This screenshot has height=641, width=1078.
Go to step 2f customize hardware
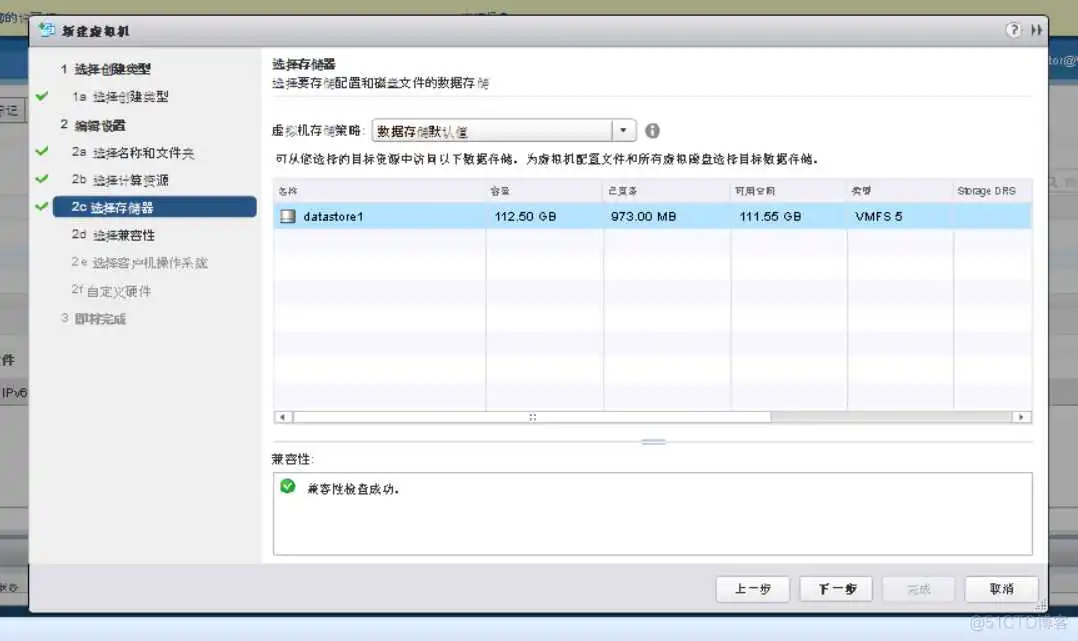[111, 291]
